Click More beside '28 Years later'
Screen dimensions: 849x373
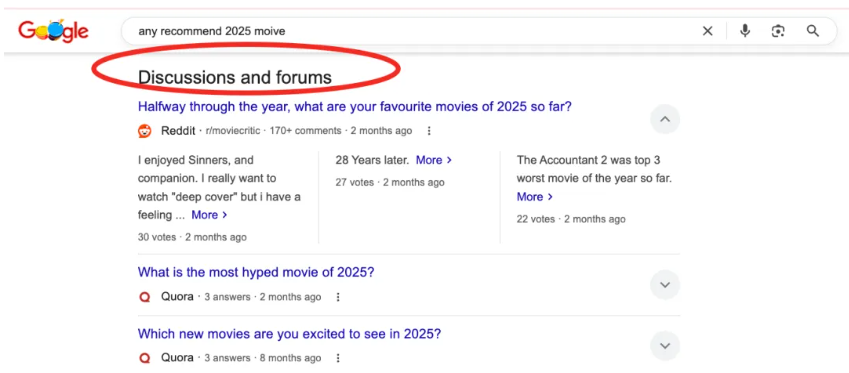tap(434, 160)
